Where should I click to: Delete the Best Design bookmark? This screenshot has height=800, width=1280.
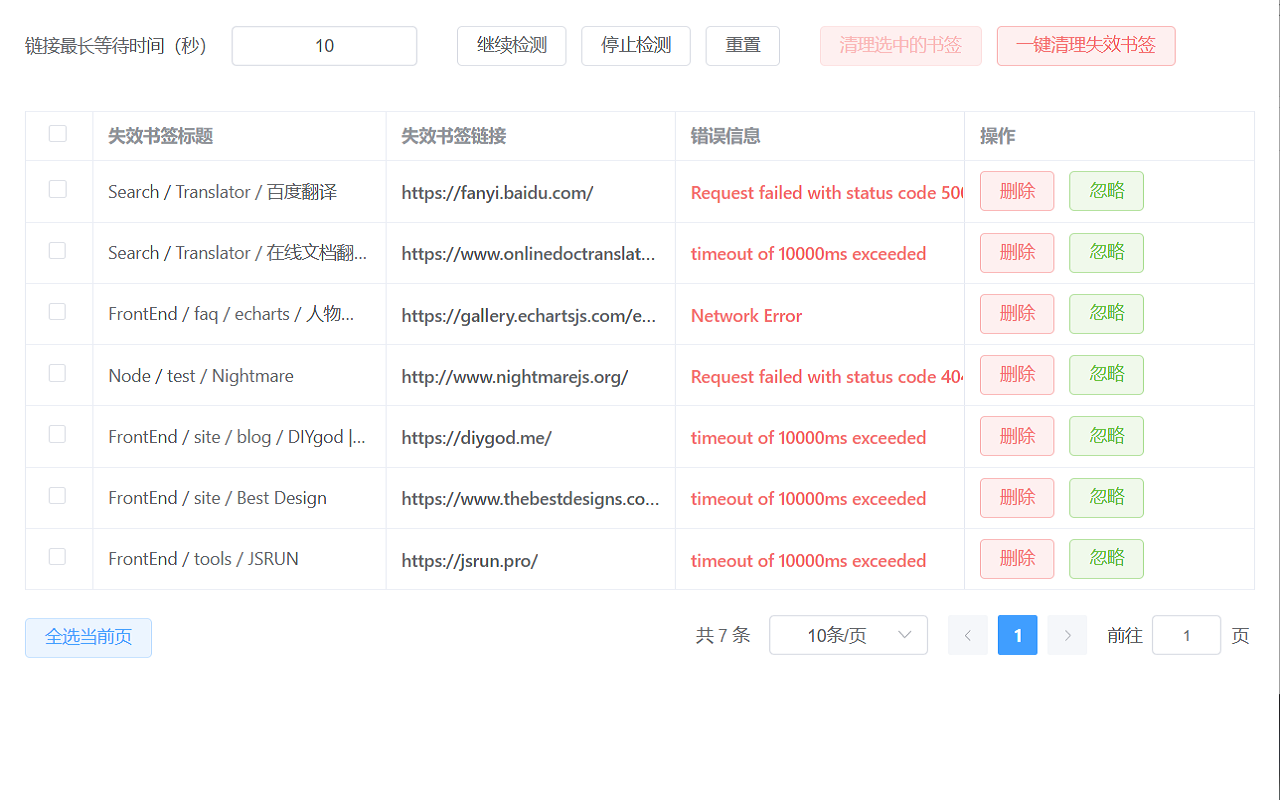tap(1017, 498)
